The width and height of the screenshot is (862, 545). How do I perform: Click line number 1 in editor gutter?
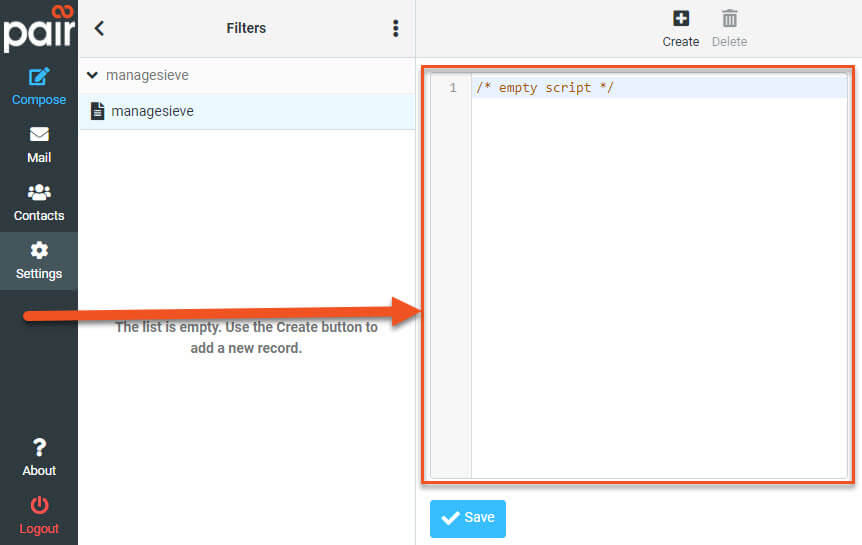[453, 88]
